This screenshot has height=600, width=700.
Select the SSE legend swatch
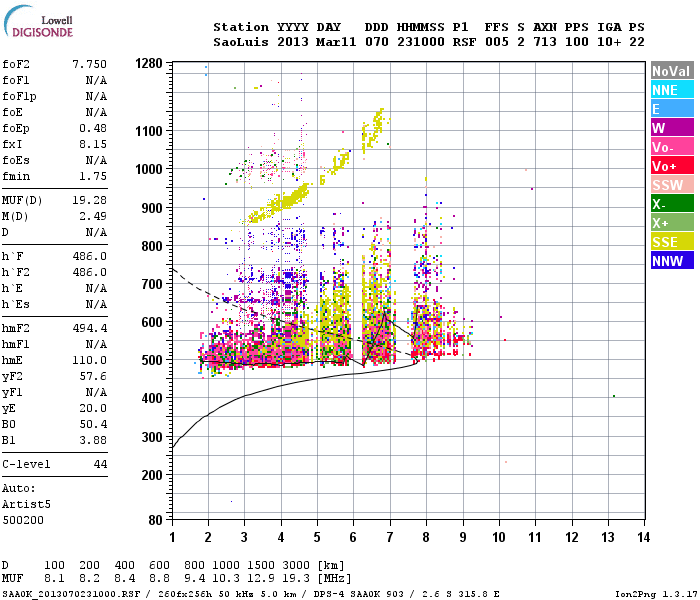[672, 242]
